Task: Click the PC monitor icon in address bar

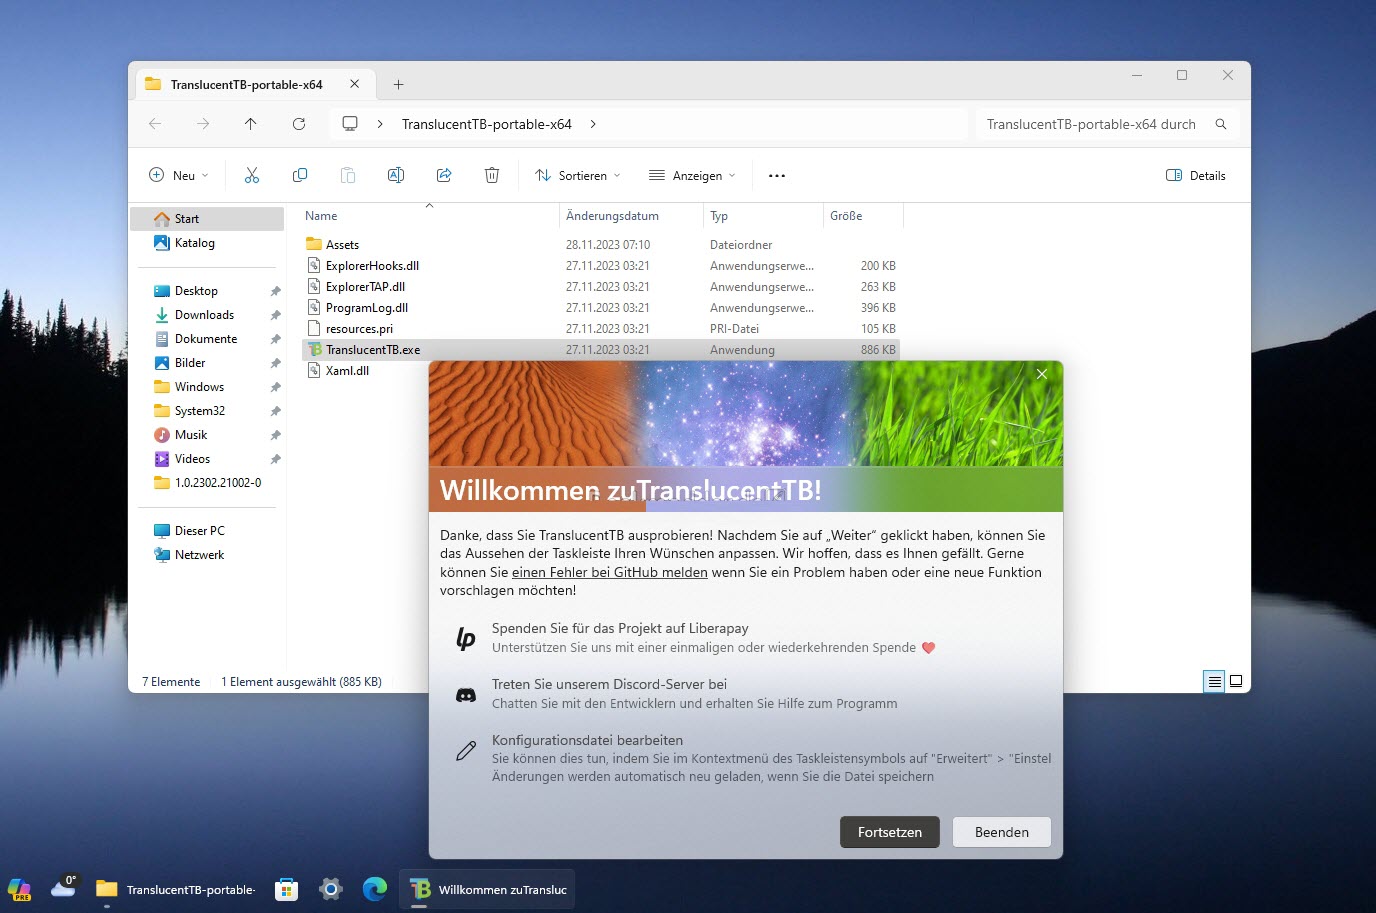Action: pyautogui.click(x=350, y=124)
